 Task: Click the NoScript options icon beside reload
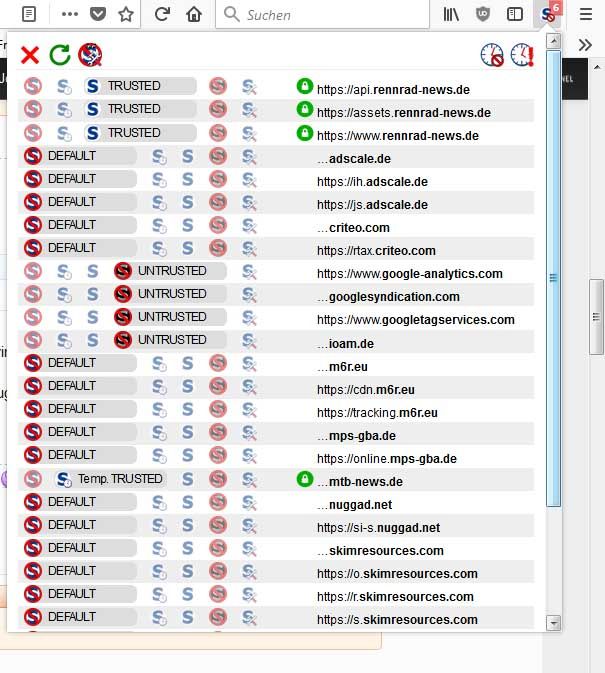(90, 55)
